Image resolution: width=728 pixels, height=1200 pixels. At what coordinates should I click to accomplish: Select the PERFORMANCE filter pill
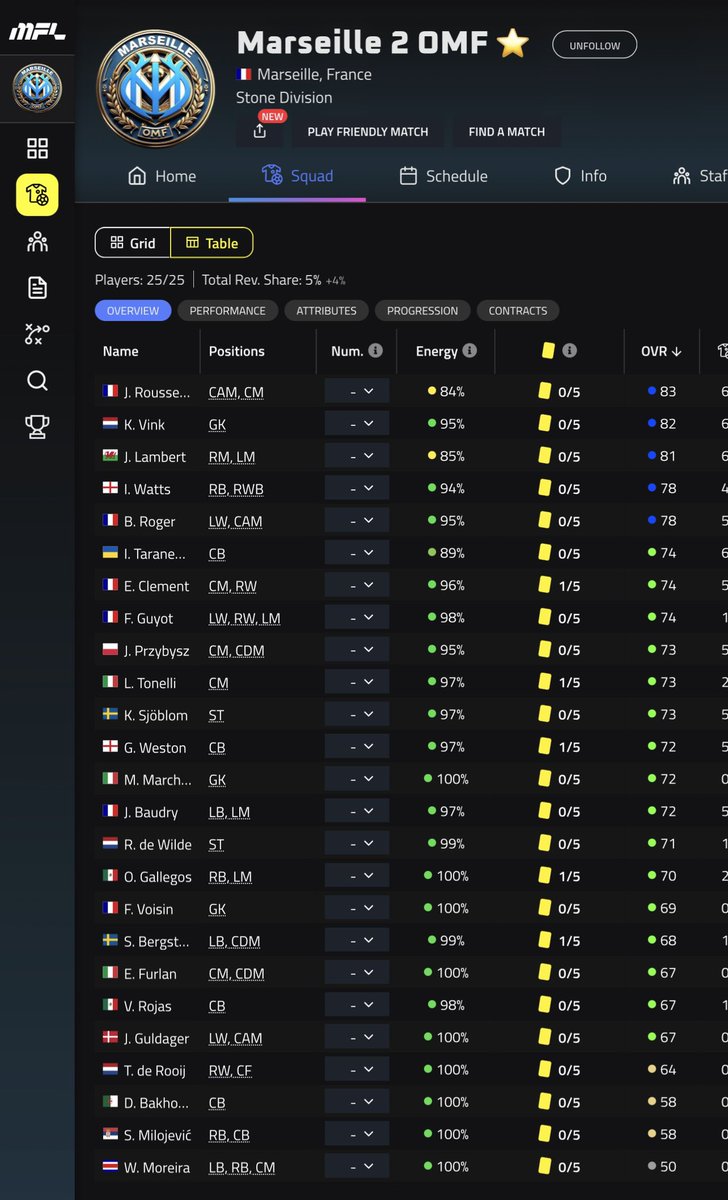(x=228, y=311)
